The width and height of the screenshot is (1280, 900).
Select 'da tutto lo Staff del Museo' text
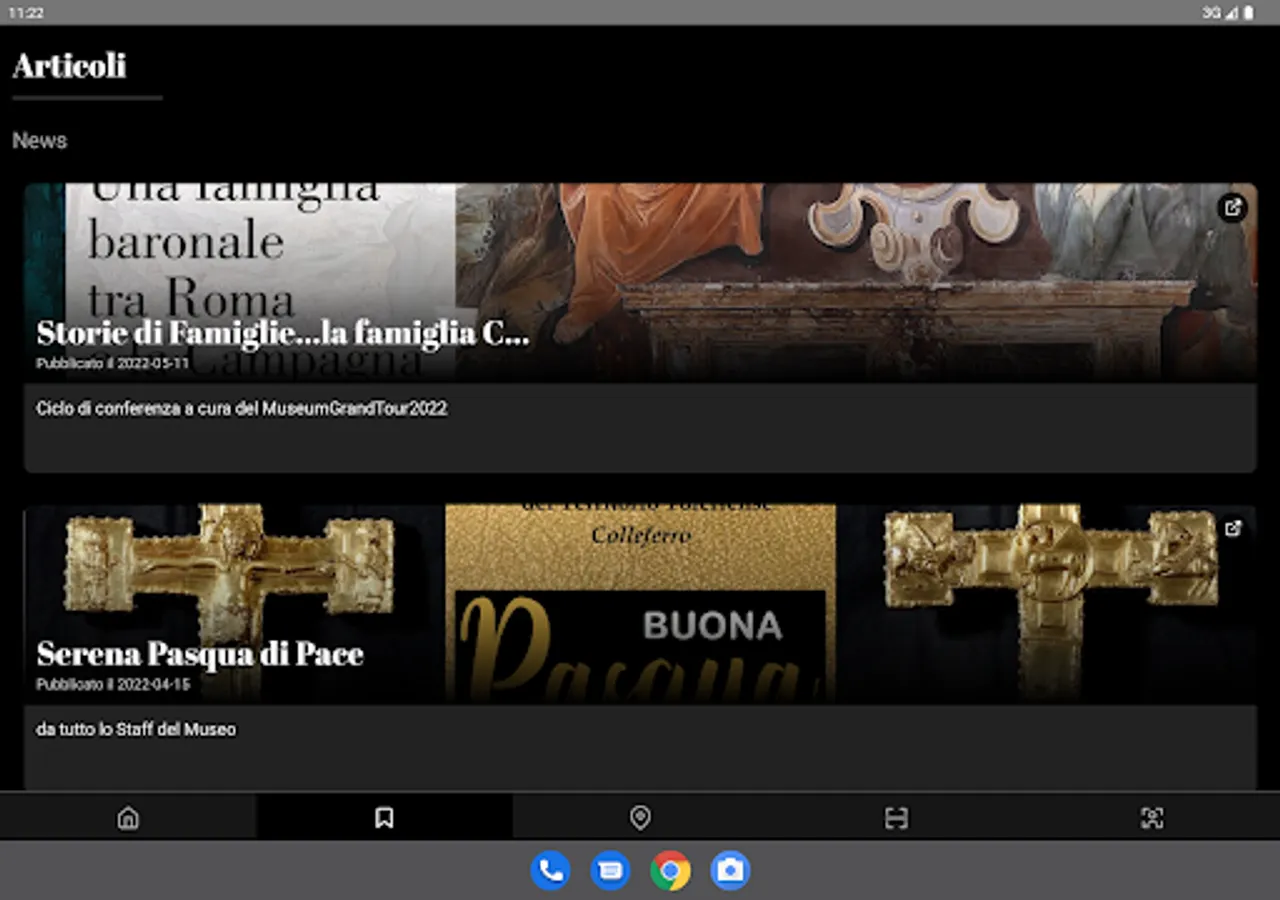(x=136, y=730)
